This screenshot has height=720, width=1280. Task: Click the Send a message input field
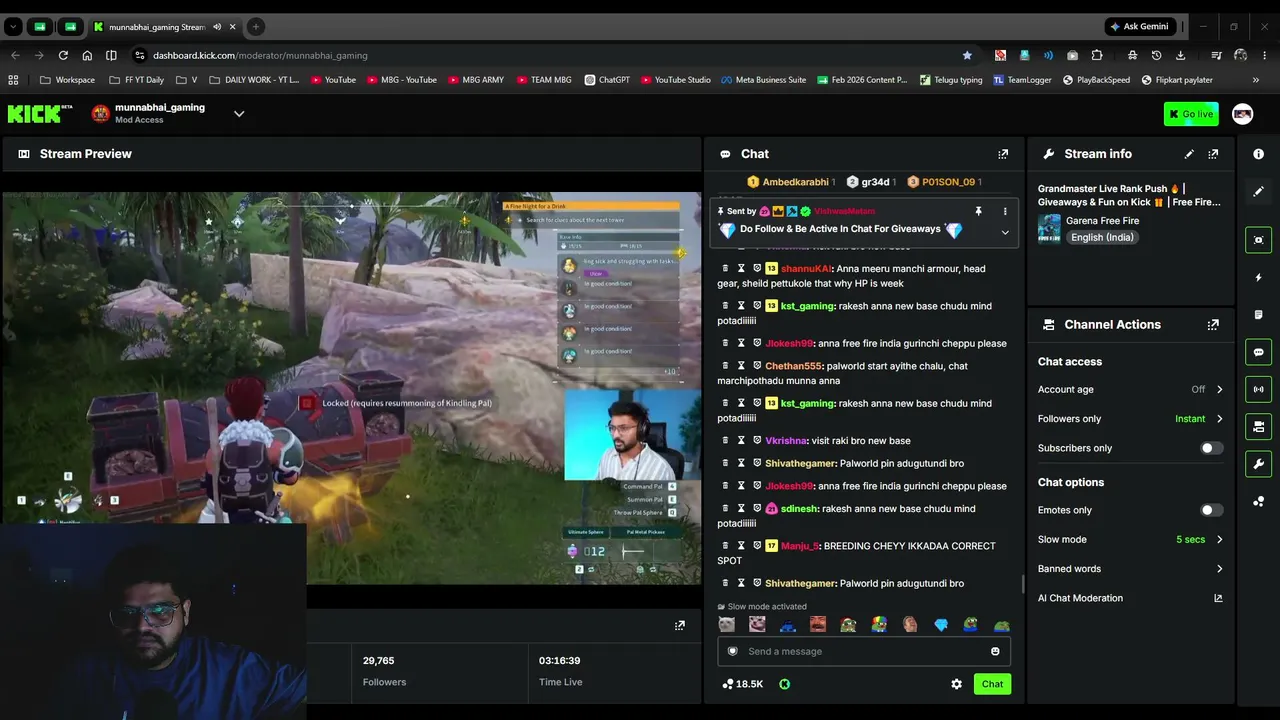[x=864, y=652]
